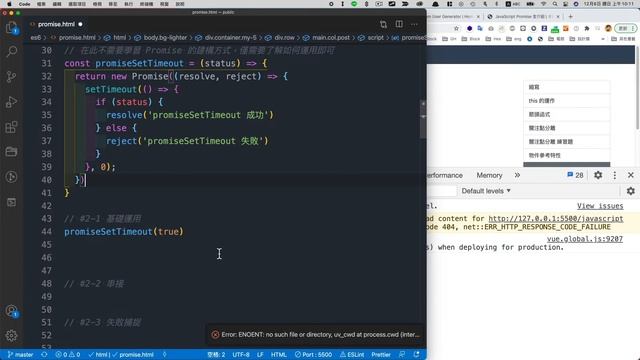Click Port : 5500 Live Server status
Image resolution: width=640 pixels, height=360 pixels.
point(313,355)
